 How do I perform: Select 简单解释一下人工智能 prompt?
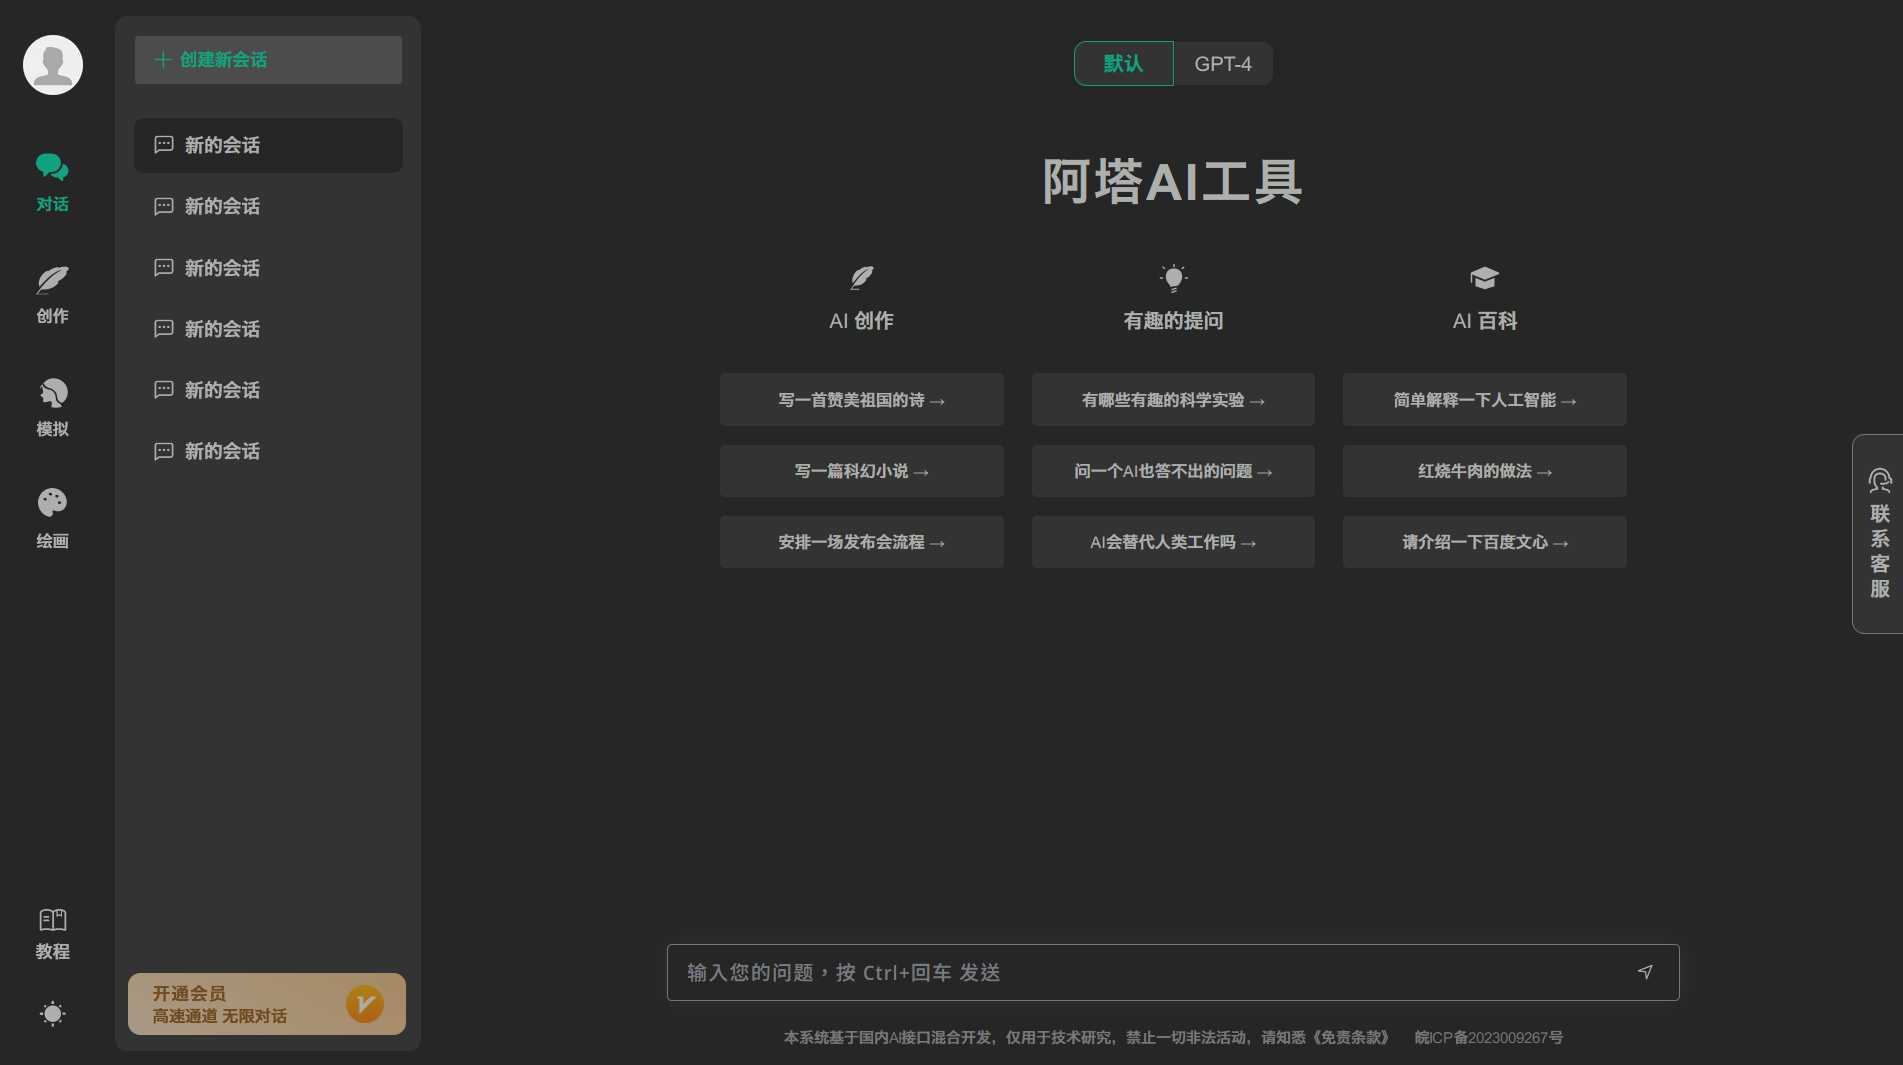click(1485, 400)
